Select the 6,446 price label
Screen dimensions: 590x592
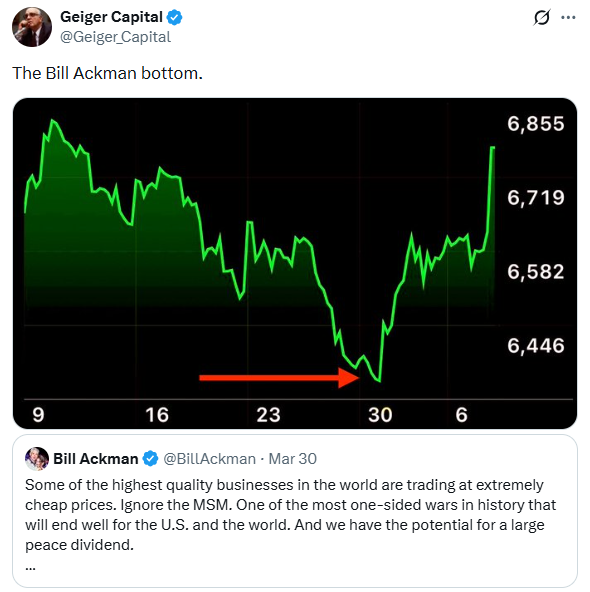[535, 346]
